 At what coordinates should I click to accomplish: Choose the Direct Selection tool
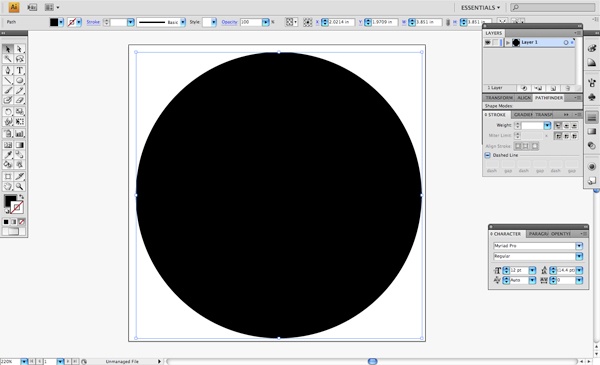[x=20, y=49]
